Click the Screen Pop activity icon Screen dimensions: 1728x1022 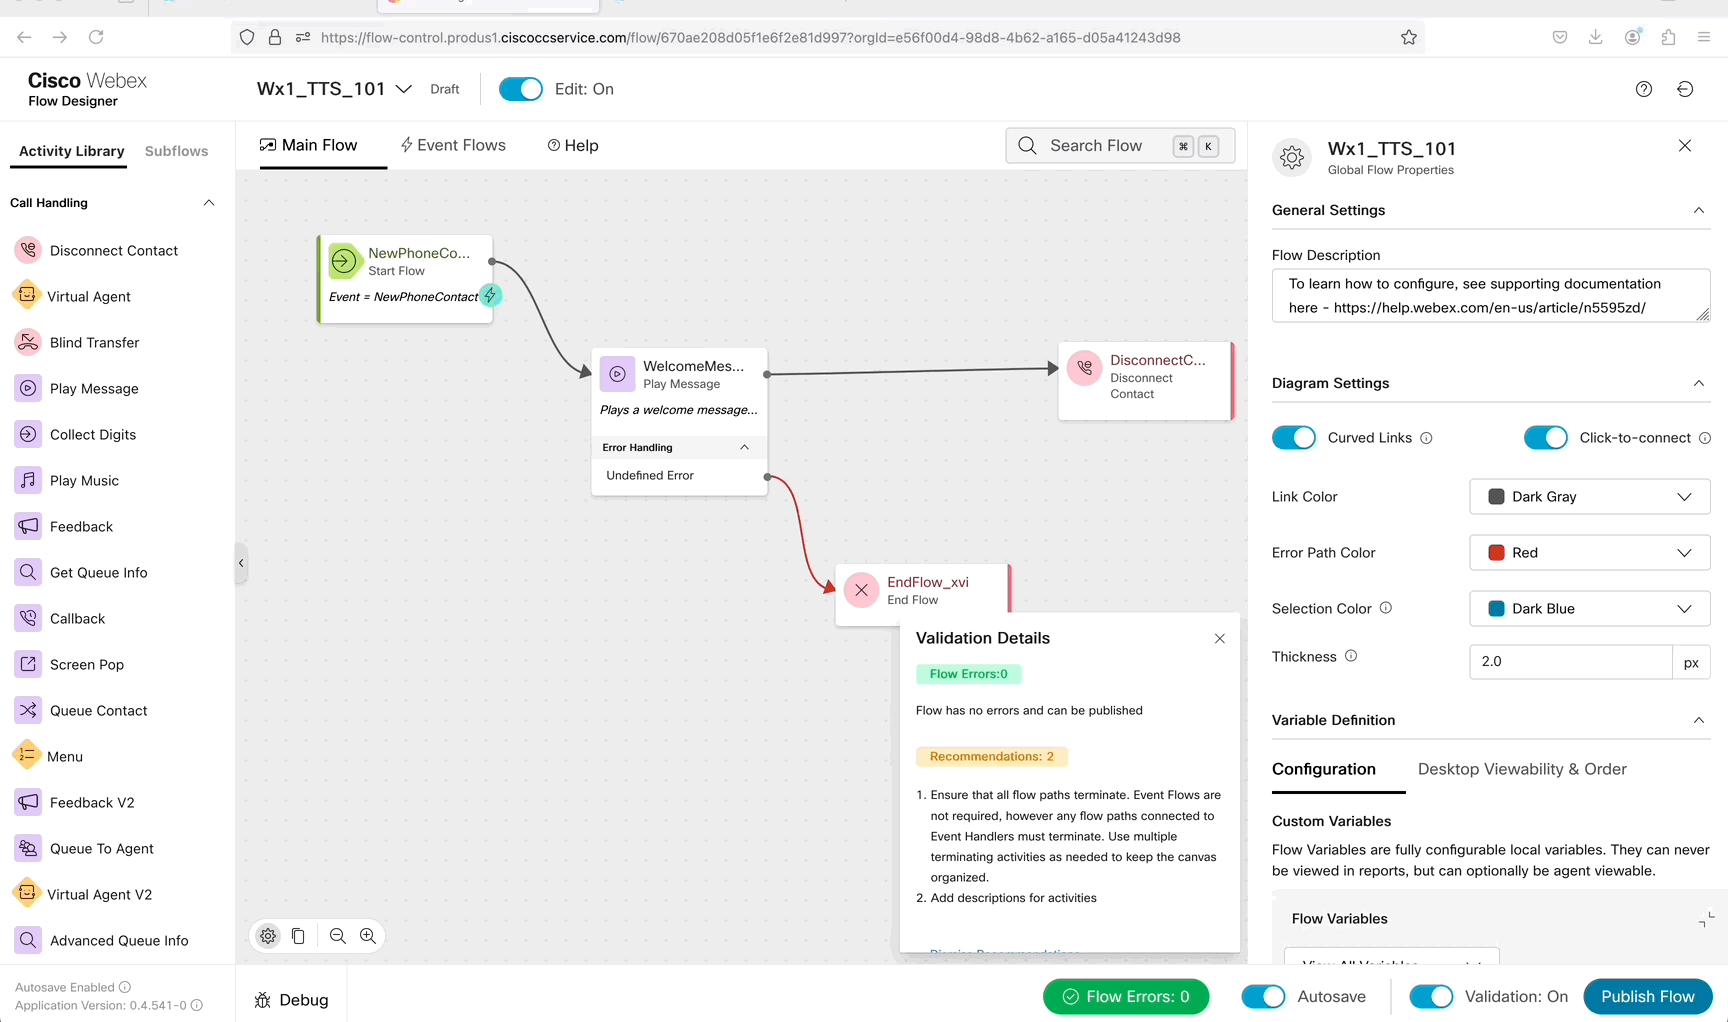point(28,664)
